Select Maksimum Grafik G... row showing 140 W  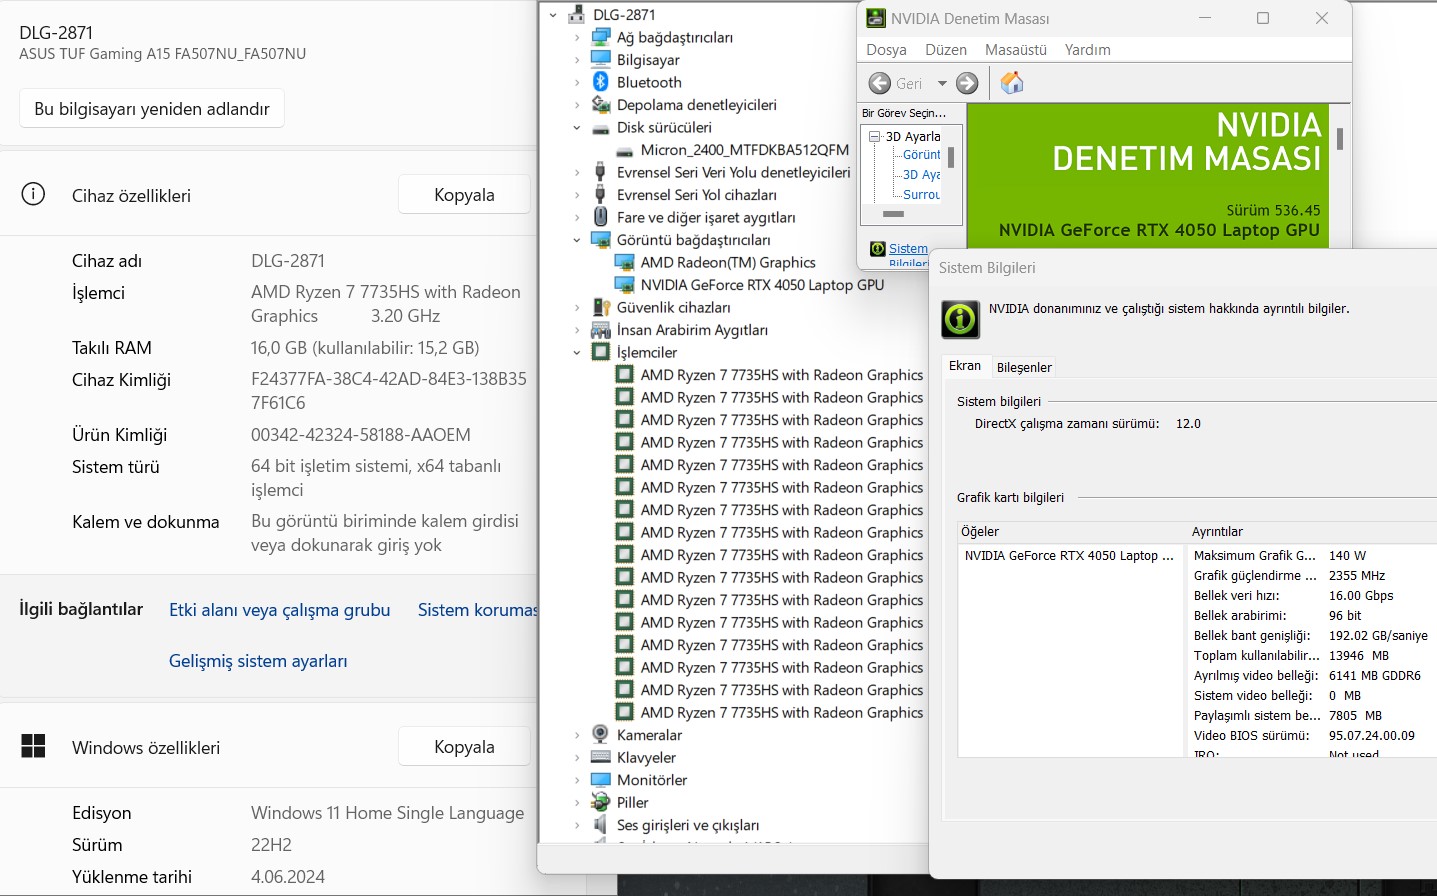point(1313,555)
